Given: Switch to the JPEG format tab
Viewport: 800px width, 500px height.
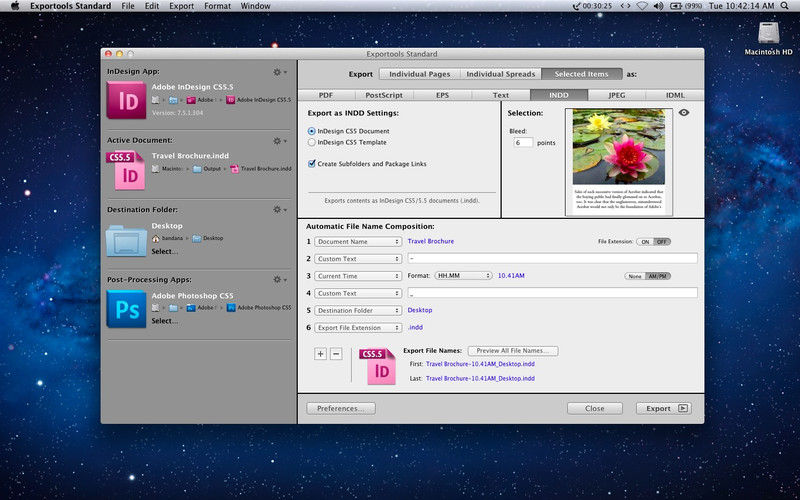Looking at the screenshot, I should (616, 95).
